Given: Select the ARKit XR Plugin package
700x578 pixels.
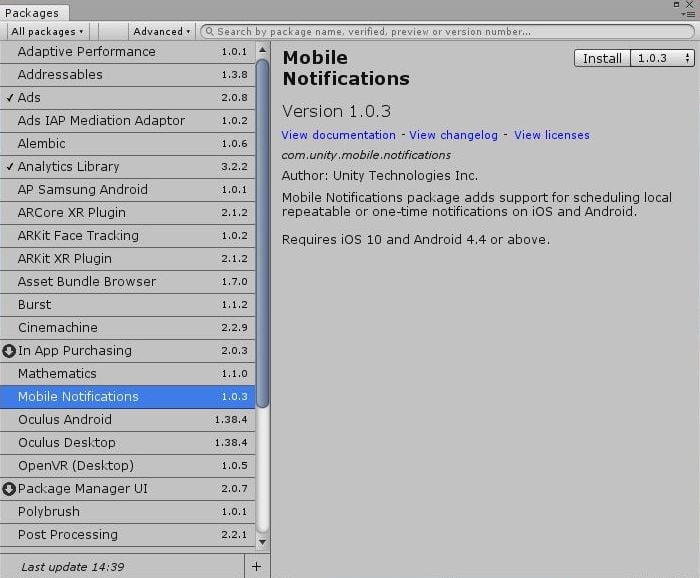Looking at the screenshot, I should 128,258.
